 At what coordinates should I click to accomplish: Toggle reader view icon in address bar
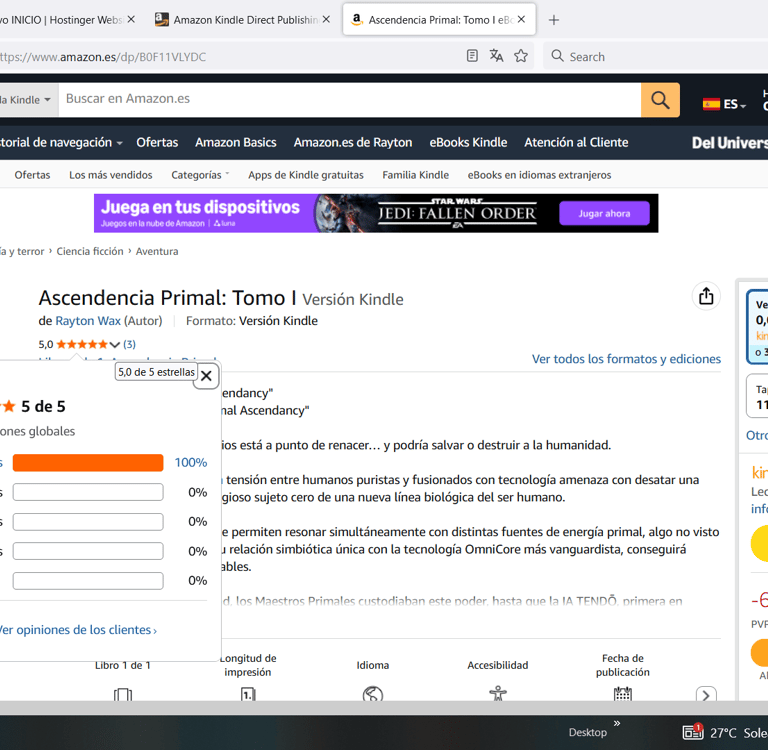pos(472,56)
